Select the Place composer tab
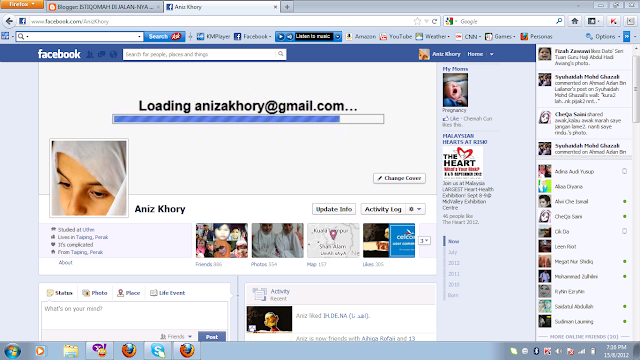 tap(129, 293)
